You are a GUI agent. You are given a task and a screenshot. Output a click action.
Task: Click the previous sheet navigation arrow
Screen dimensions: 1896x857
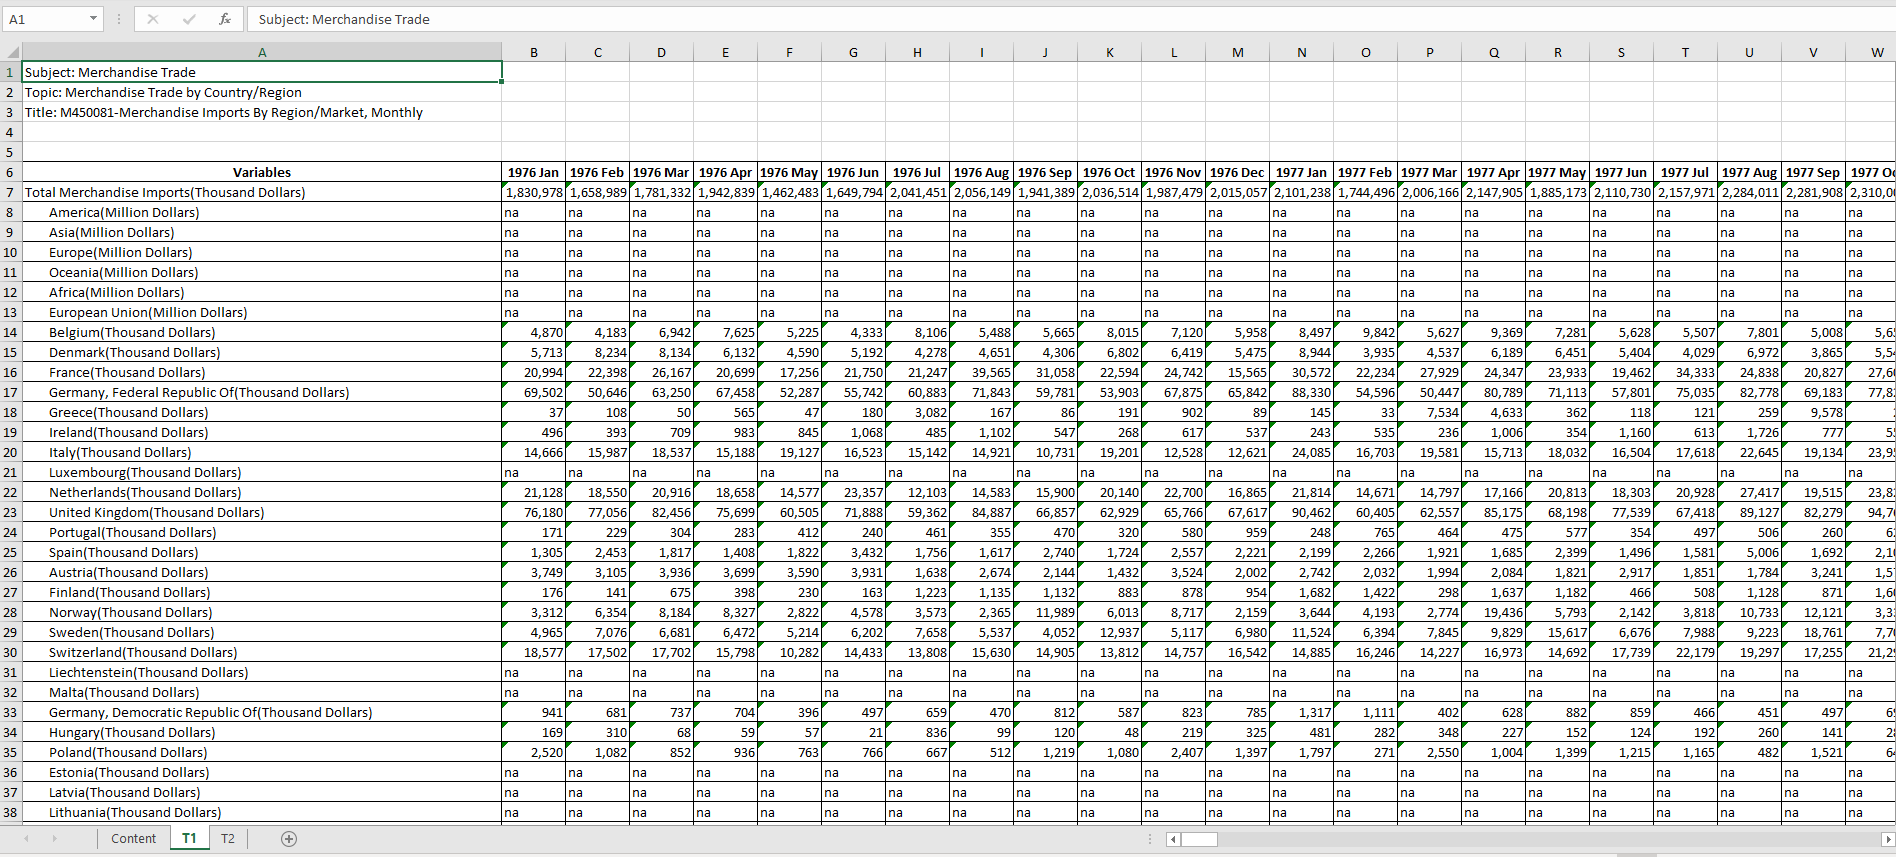[27, 839]
